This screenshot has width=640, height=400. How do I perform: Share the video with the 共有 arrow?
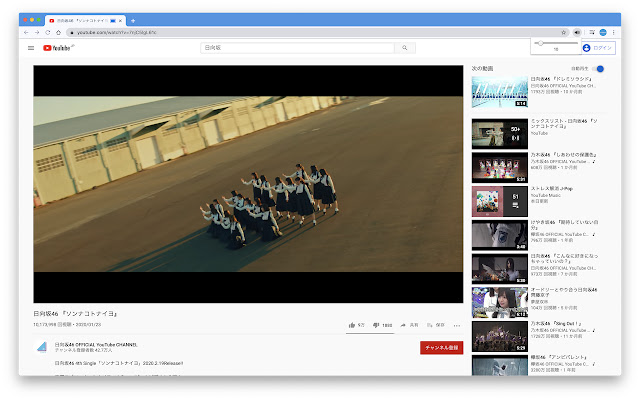(403, 325)
